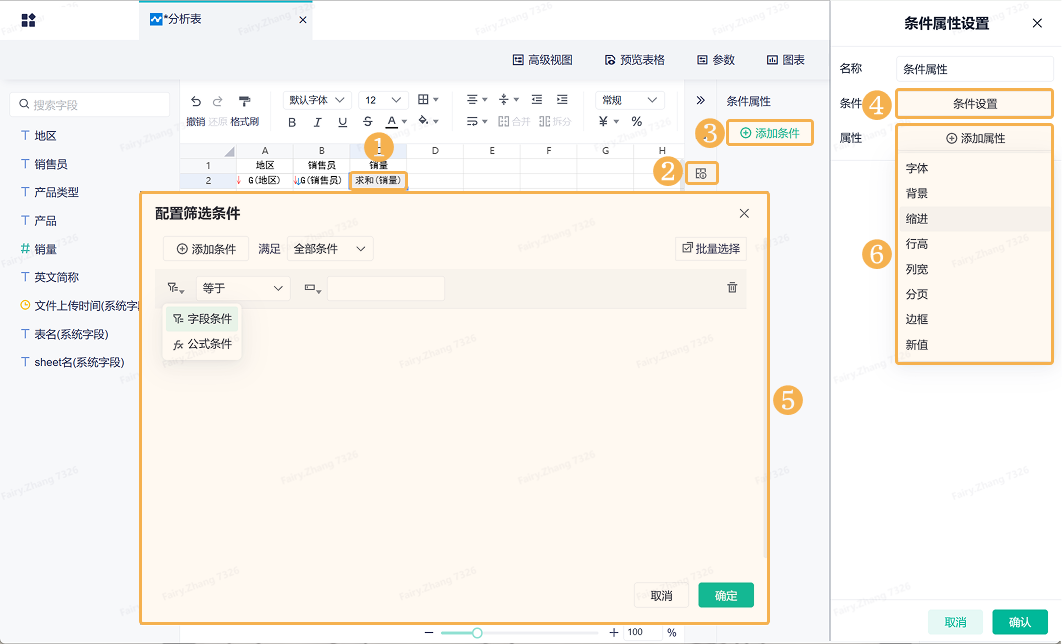This screenshot has height=644, width=1062.
Task: Click the font color A icon
Action: coord(391,122)
